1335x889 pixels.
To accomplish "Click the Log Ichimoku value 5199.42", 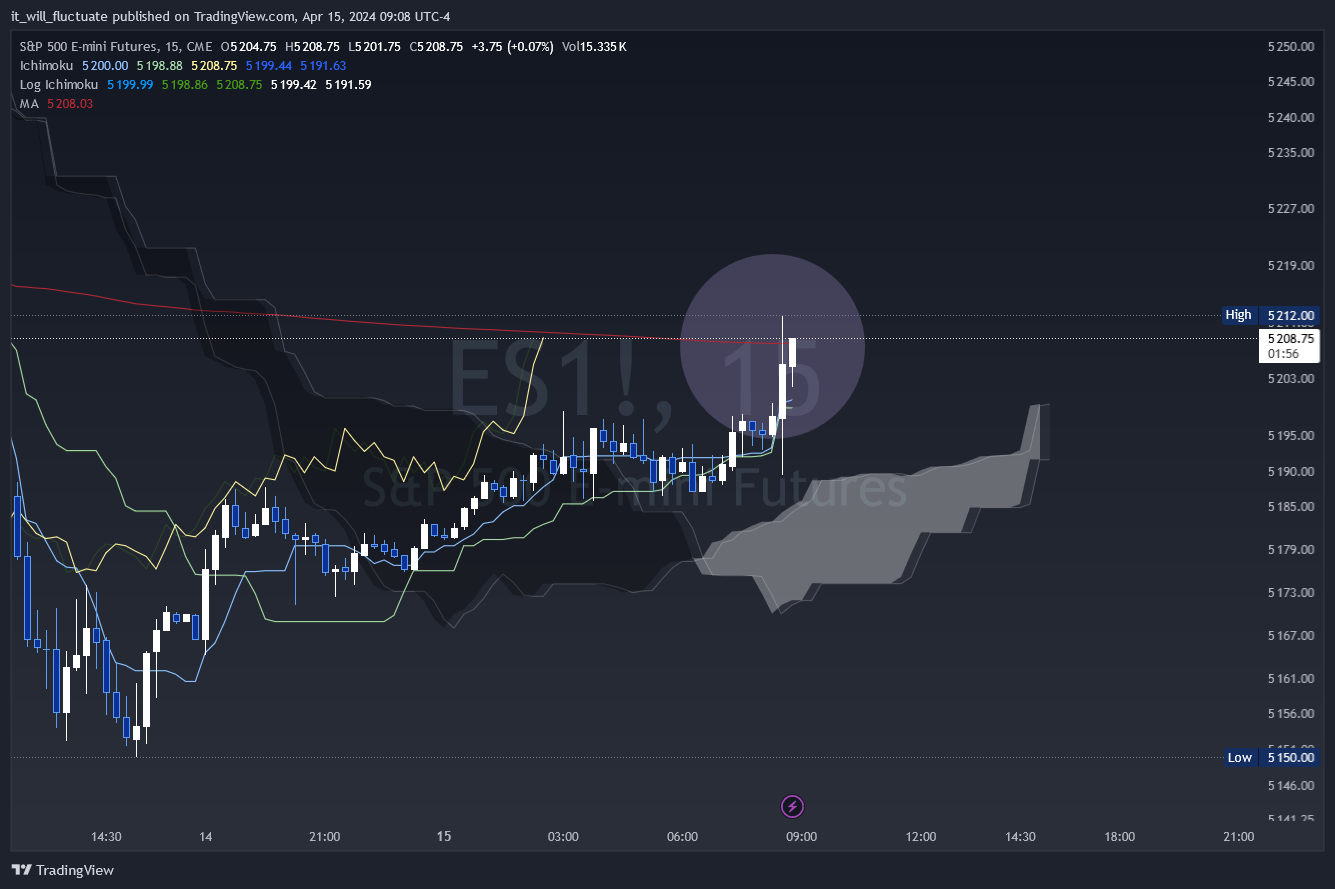I will 293,85.
